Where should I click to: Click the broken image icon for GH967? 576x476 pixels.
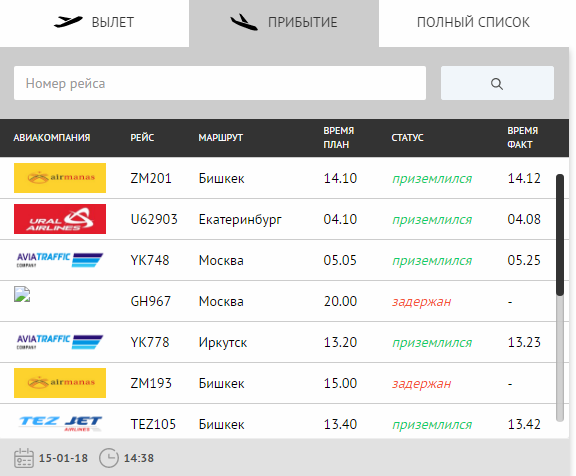22,294
